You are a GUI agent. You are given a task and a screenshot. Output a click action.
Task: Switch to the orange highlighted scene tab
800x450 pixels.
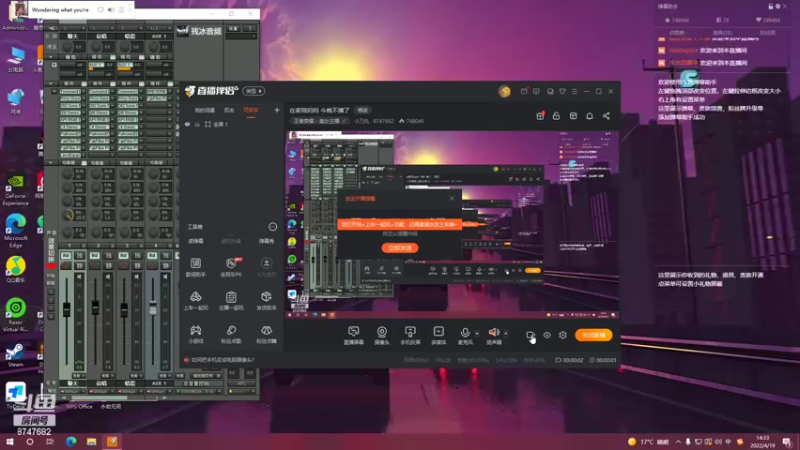251,110
